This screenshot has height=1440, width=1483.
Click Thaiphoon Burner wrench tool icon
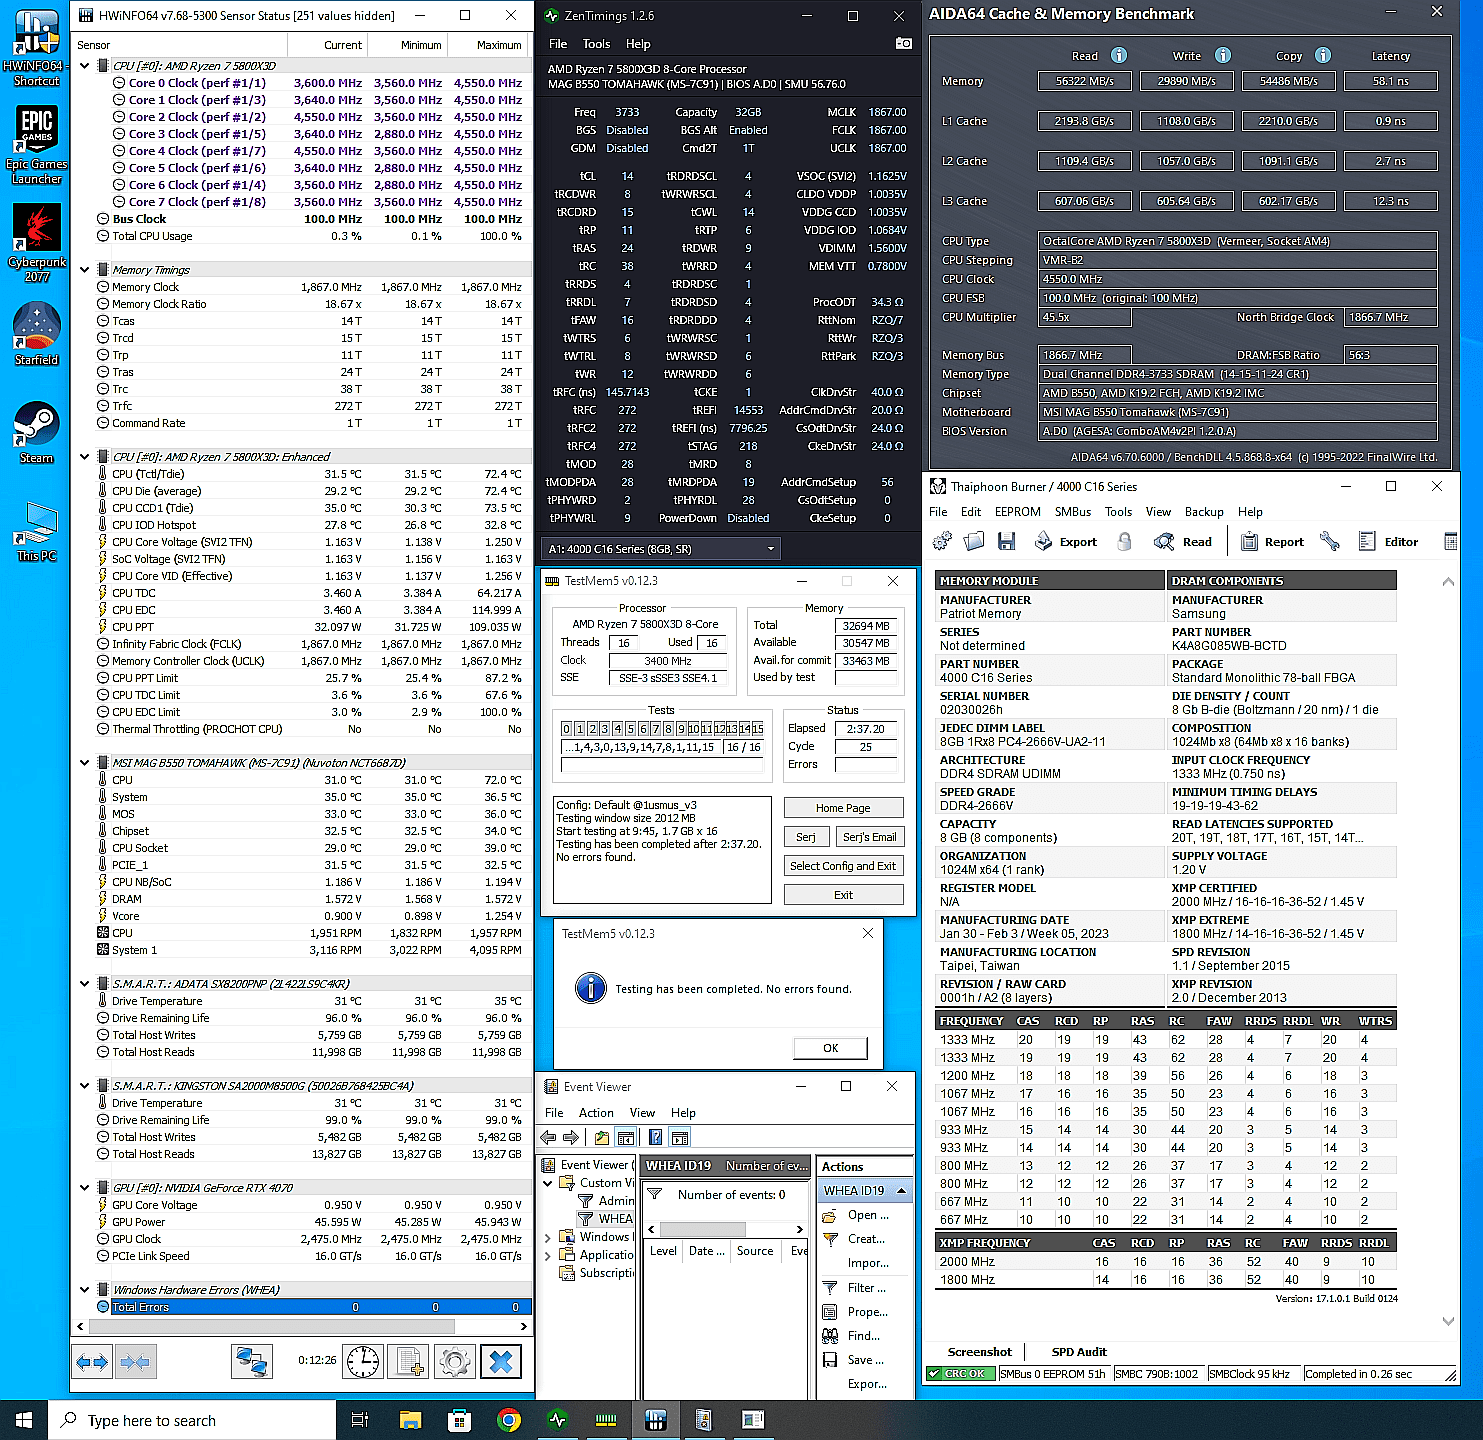[1329, 541]
